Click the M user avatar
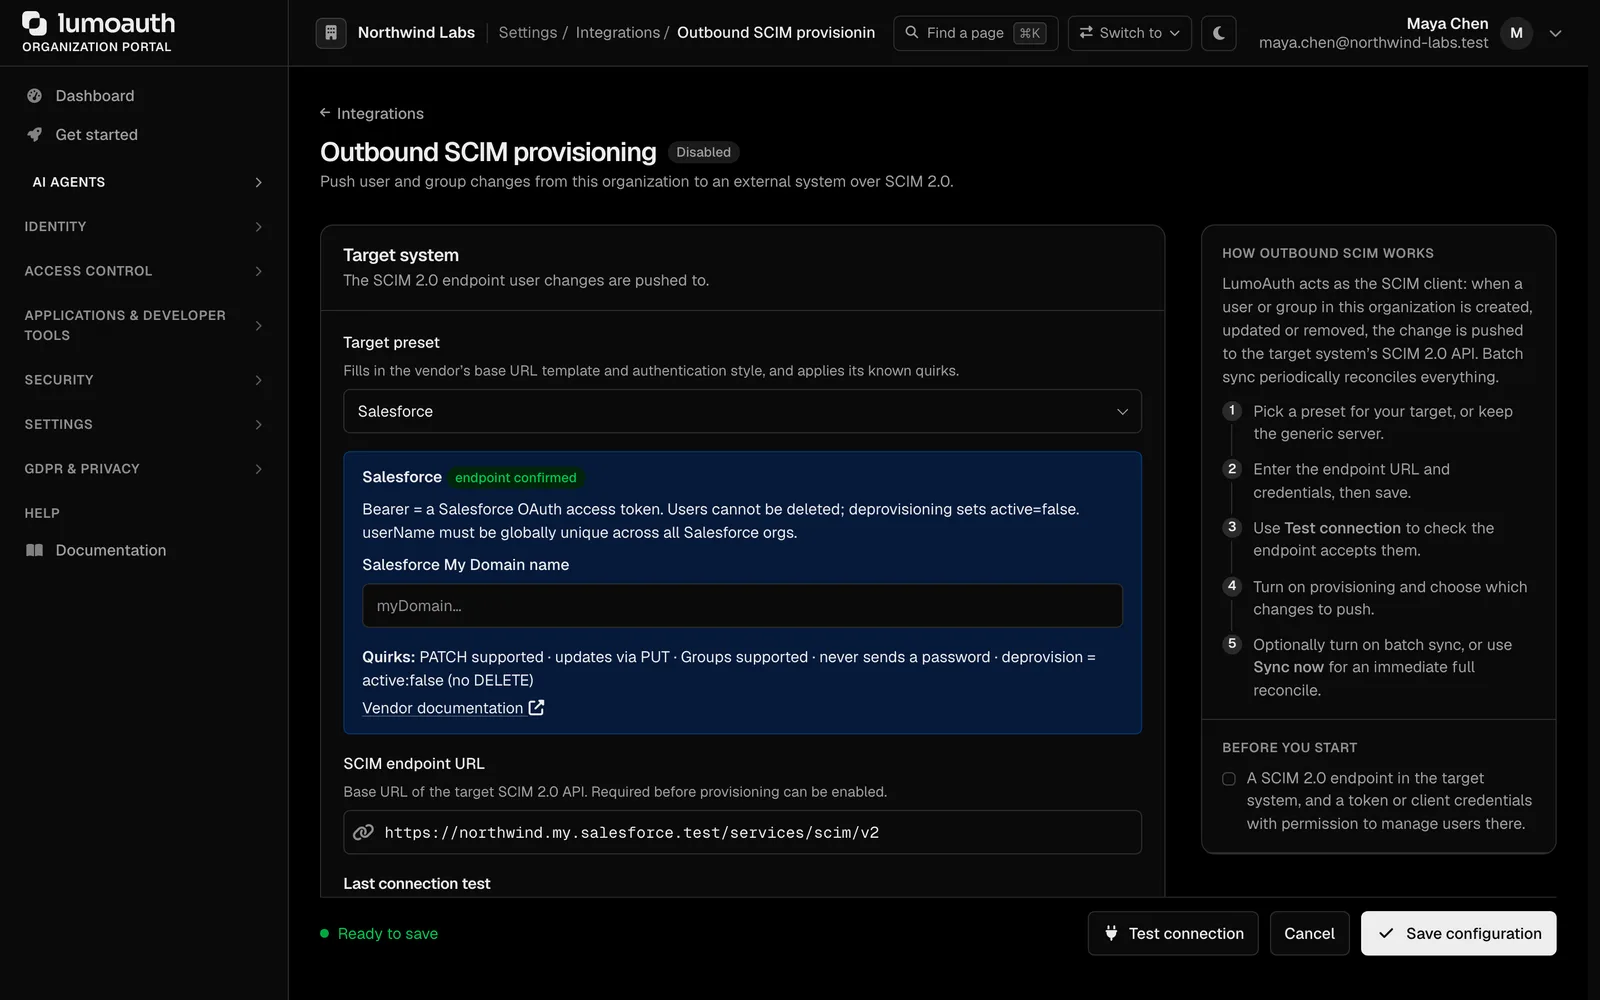 [x=1516, y=33]
